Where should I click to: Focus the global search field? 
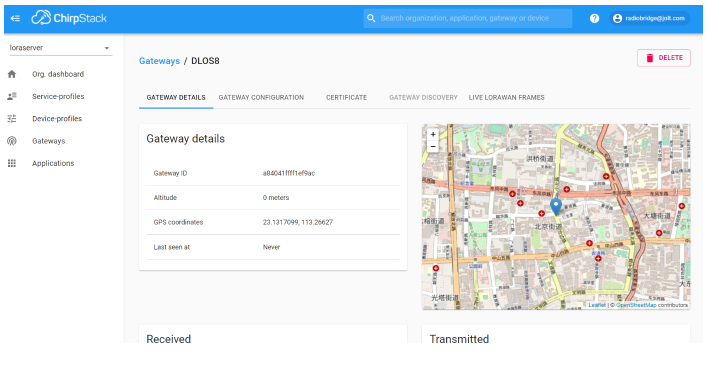[x=468, y=18]
